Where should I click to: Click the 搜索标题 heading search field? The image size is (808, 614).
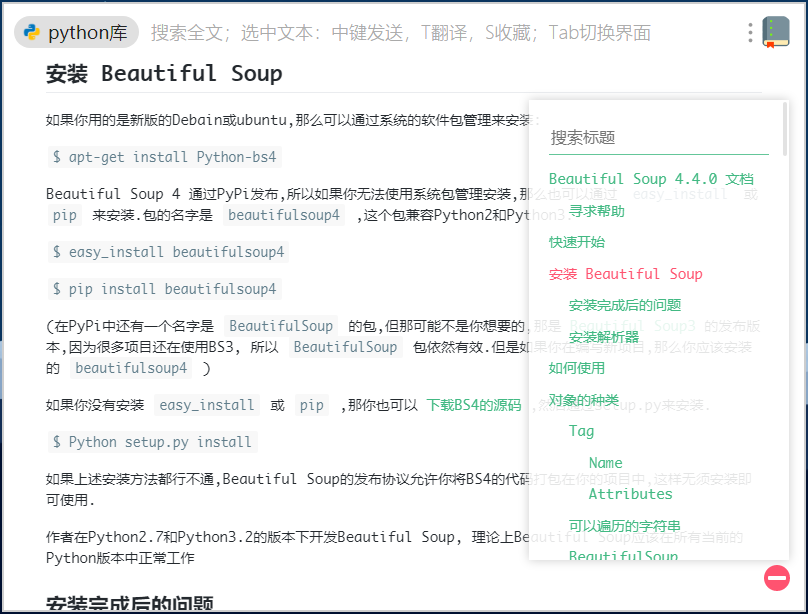pos(659,138)
